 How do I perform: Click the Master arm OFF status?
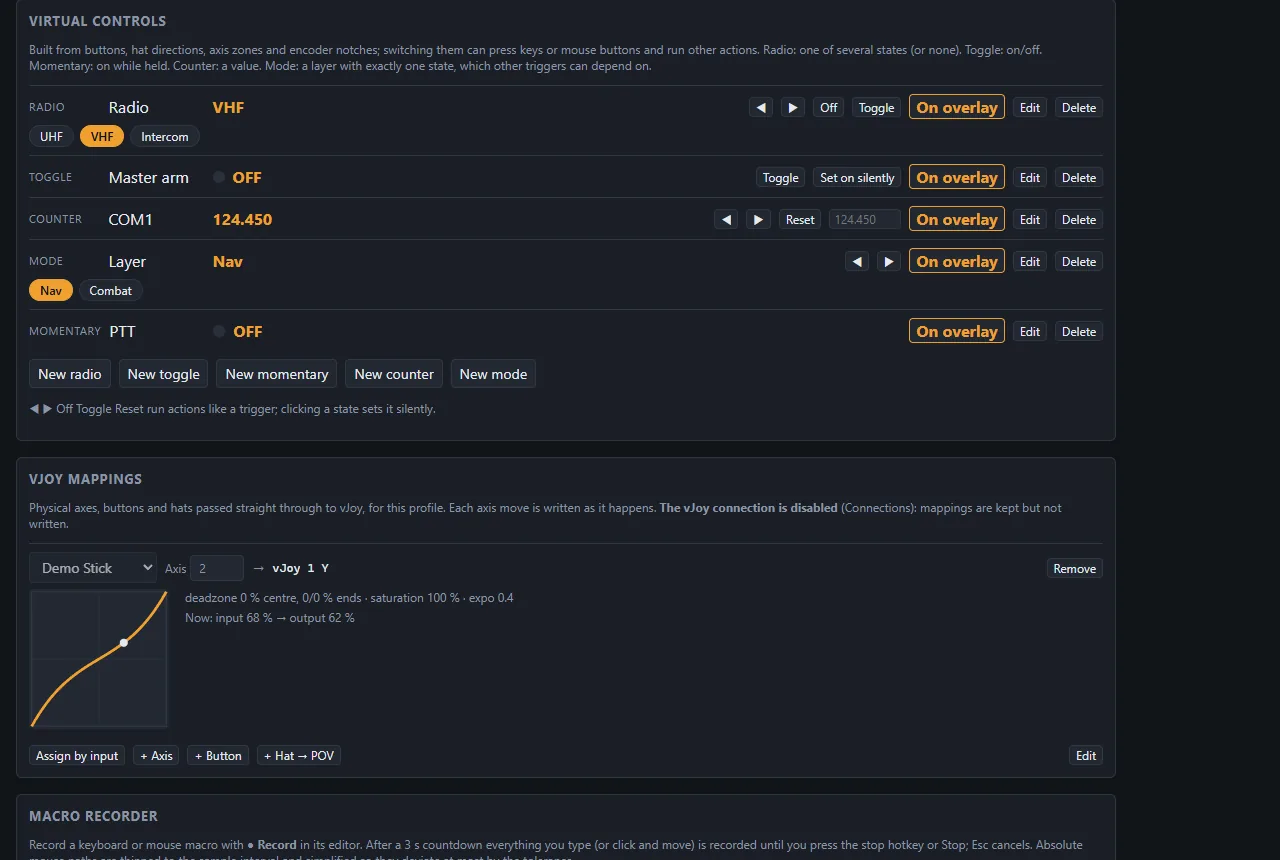(247, 177)
